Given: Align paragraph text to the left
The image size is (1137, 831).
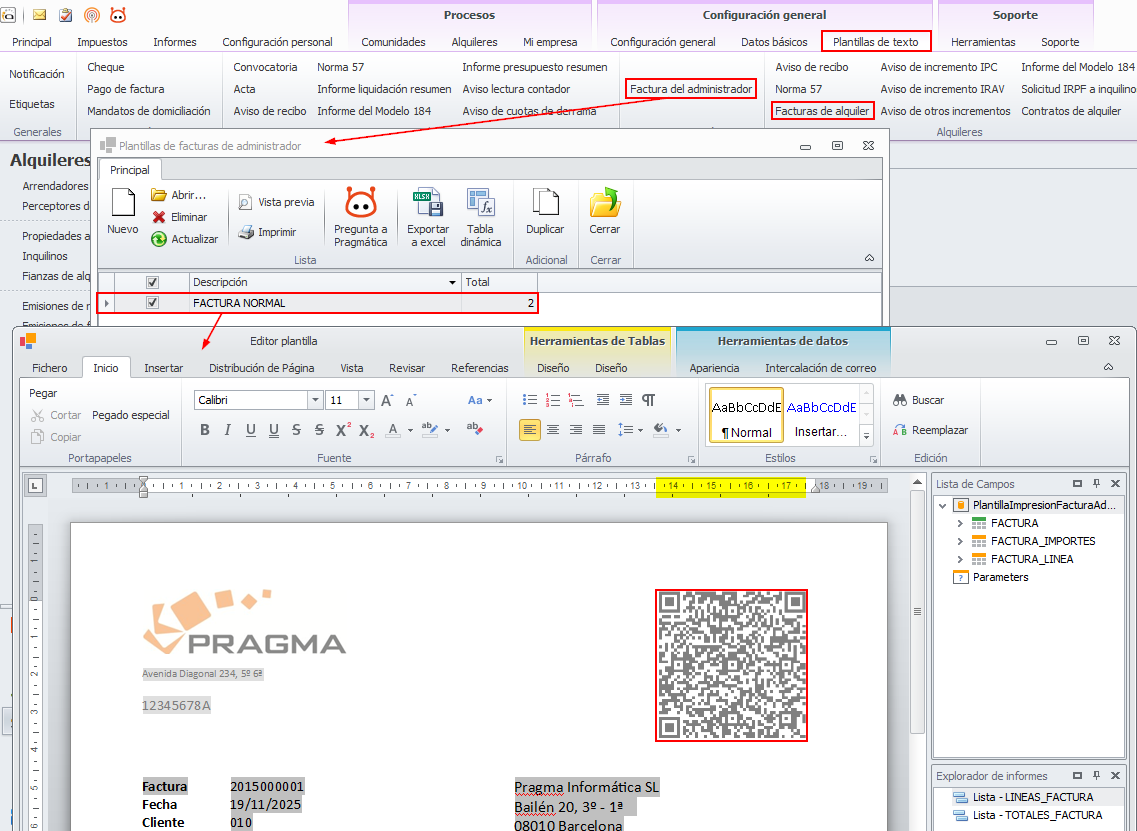Looking at the screenshot, I should point(530,430).
